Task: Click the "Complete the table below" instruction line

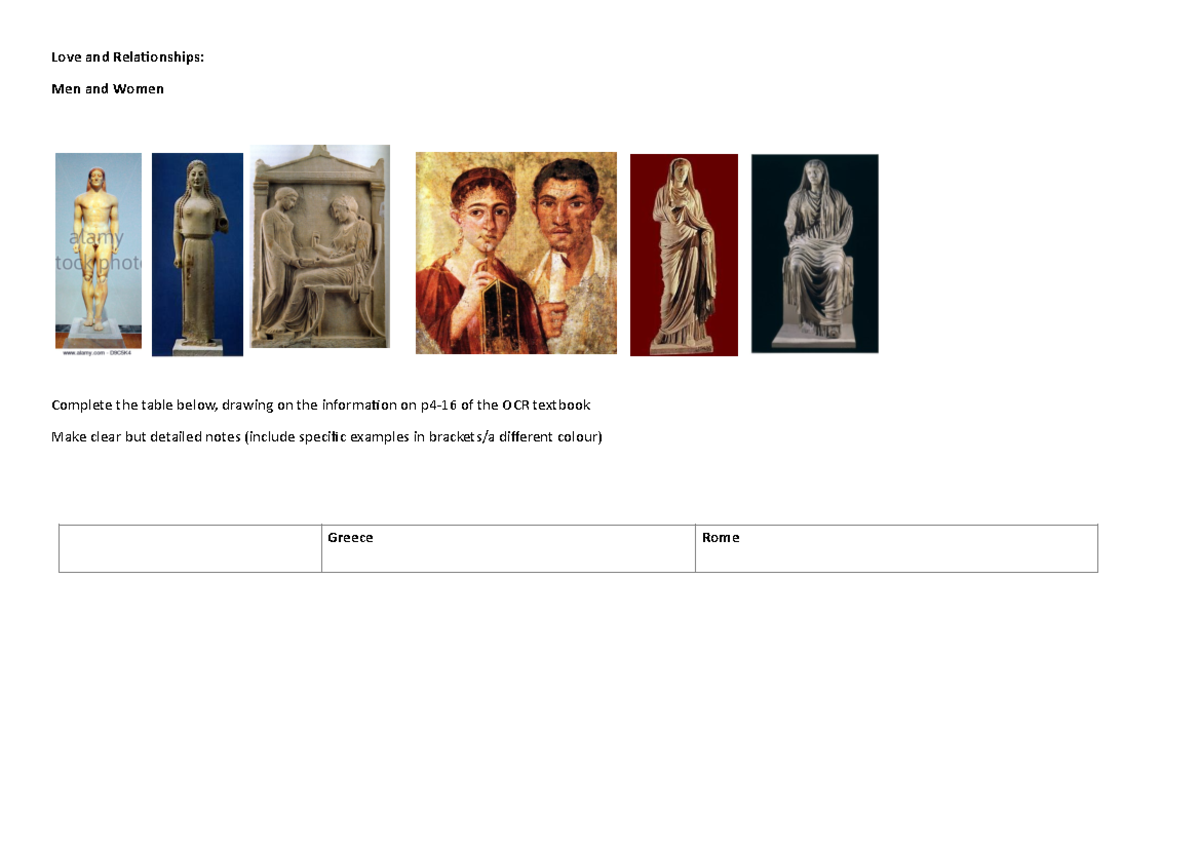Action: (320, 405)
